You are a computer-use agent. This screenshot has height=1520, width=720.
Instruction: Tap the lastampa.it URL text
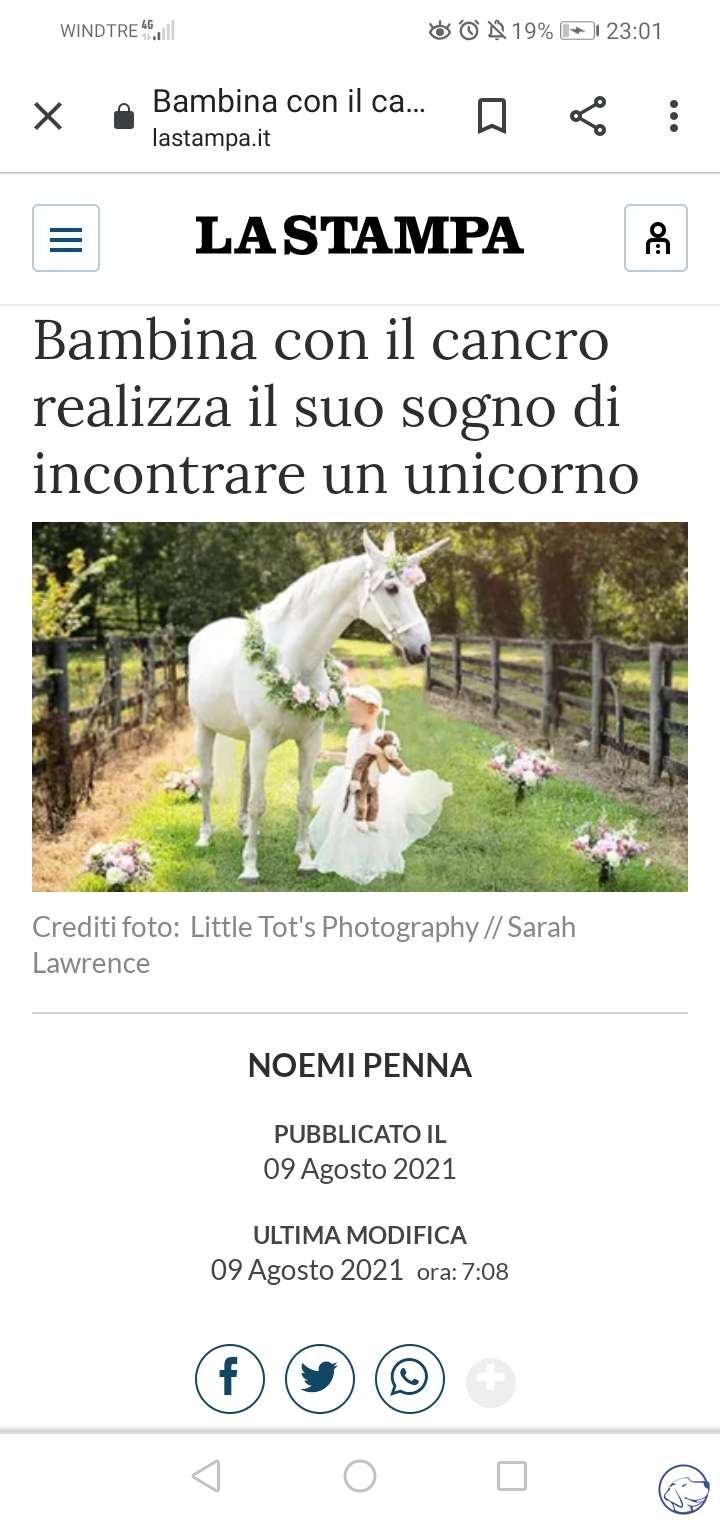coord(211,138)
